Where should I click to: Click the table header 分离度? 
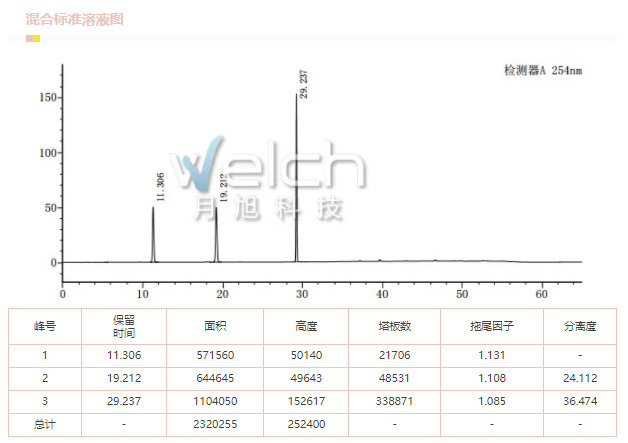click(x=580, y=326)
